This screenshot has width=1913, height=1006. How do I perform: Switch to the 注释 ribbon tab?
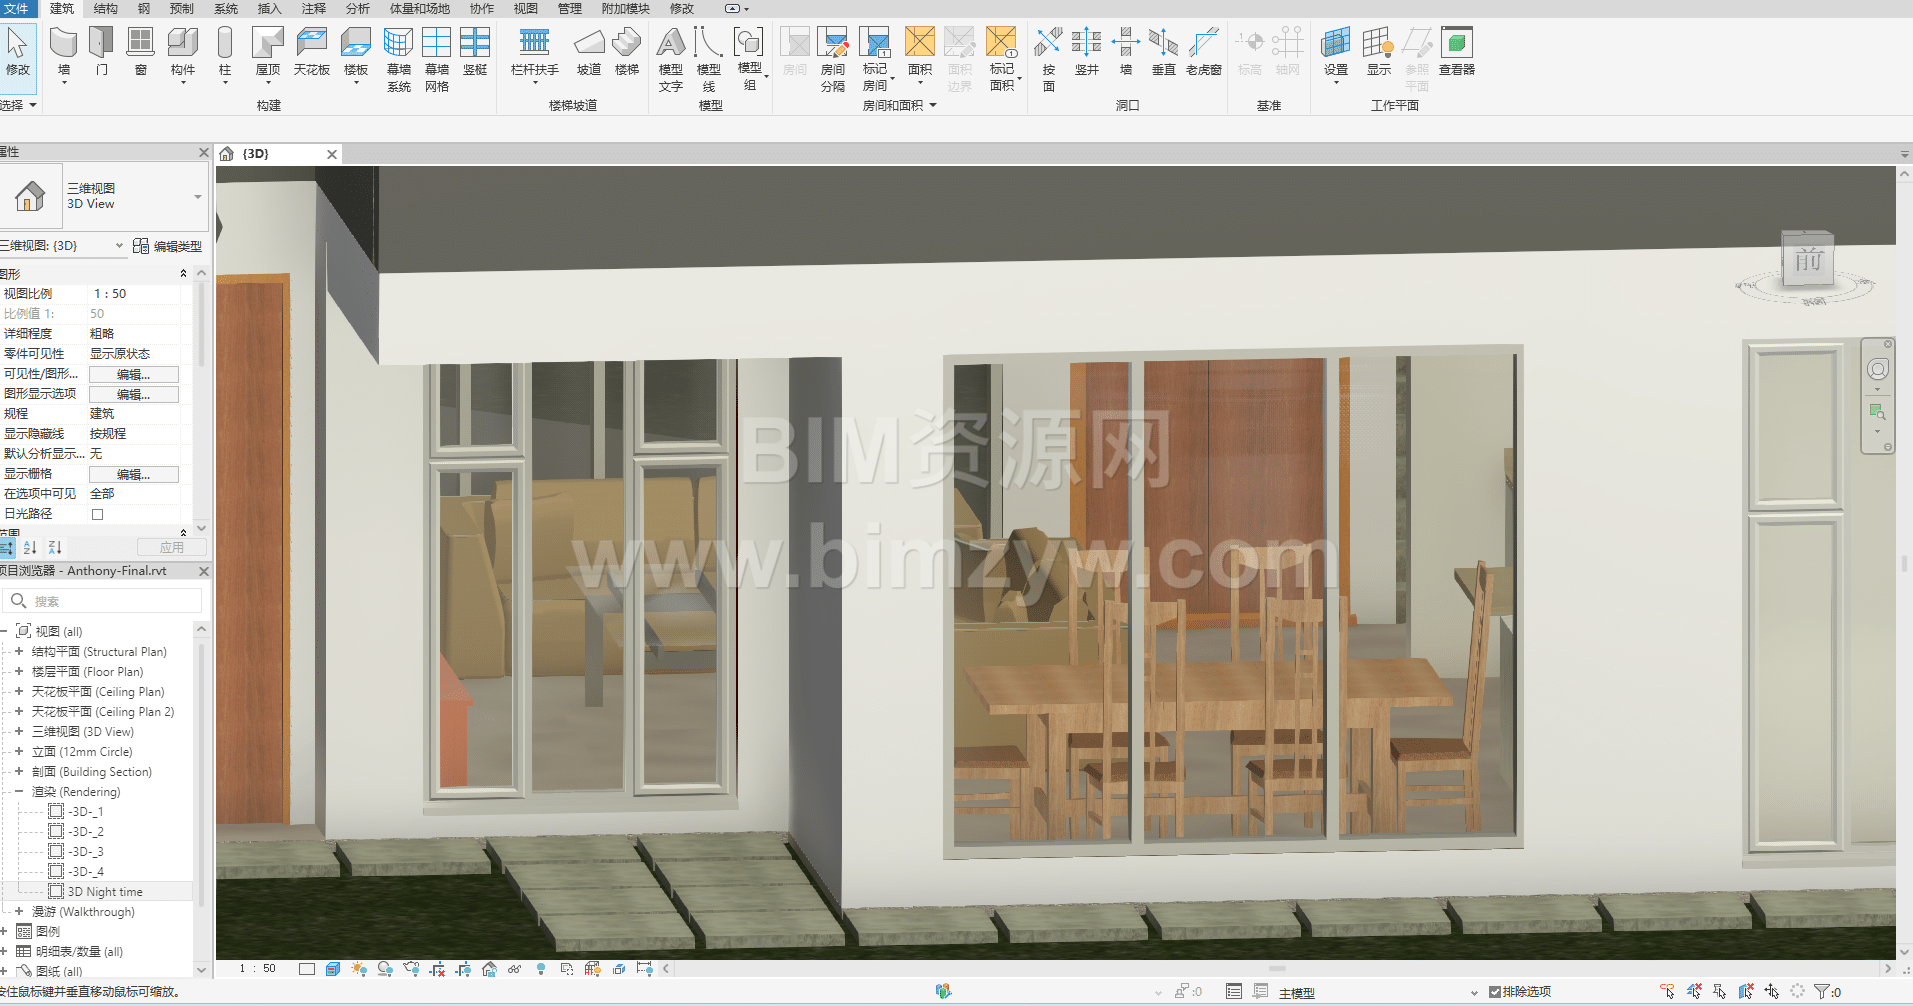click(314, 8)
